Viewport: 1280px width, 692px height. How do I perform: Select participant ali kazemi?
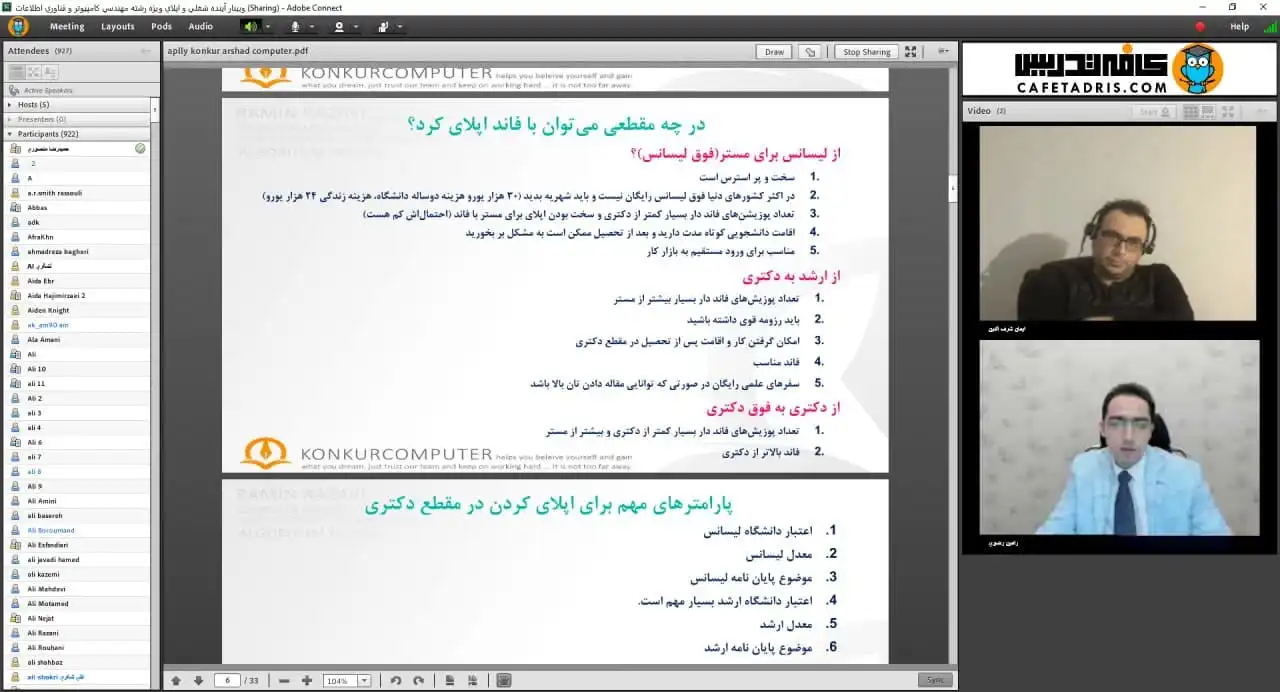pos(76,574)
